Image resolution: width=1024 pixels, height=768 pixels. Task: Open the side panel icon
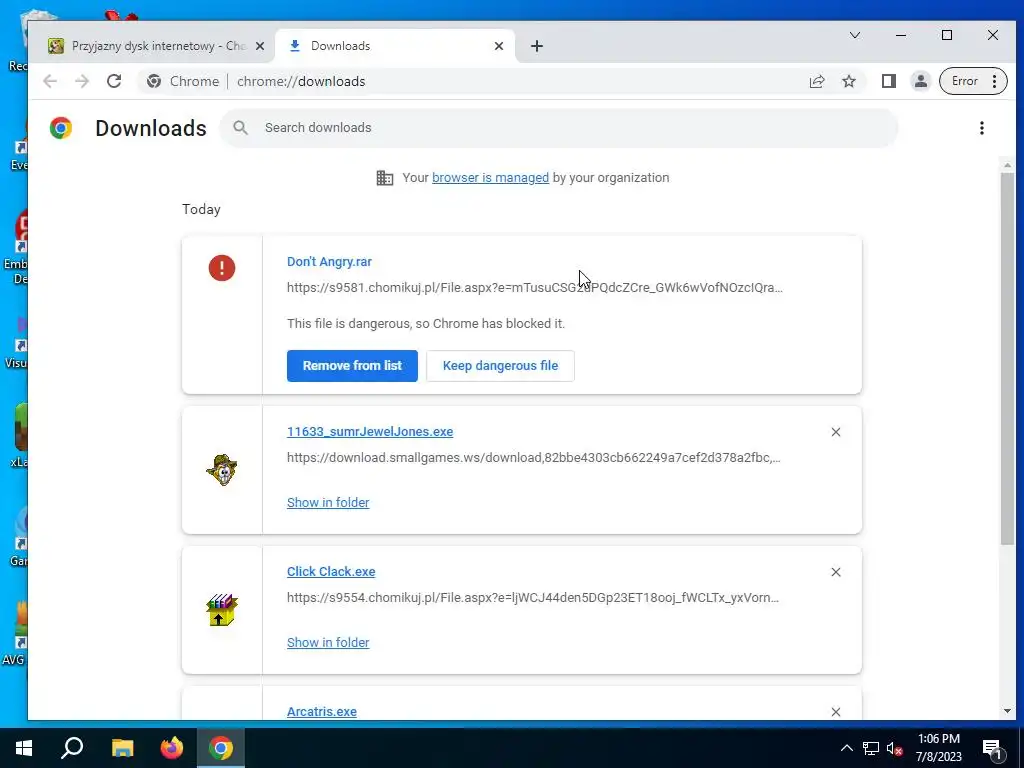(x=888, y=81)
